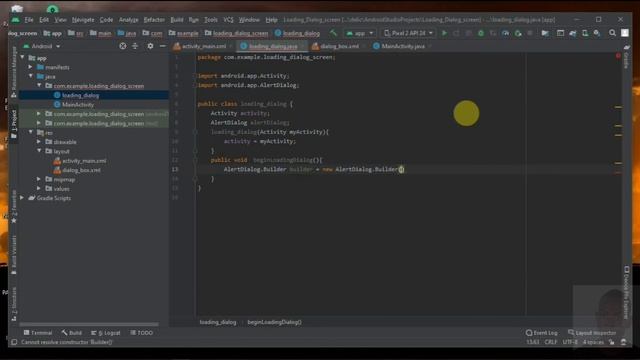Image resolution: width=640 pixels, height=360 pixels.
Task: Open the Refactor menu
Action: coord(154,20)
